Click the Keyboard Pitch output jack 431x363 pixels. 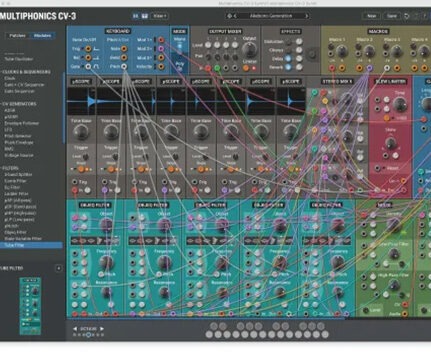[124, 66]
